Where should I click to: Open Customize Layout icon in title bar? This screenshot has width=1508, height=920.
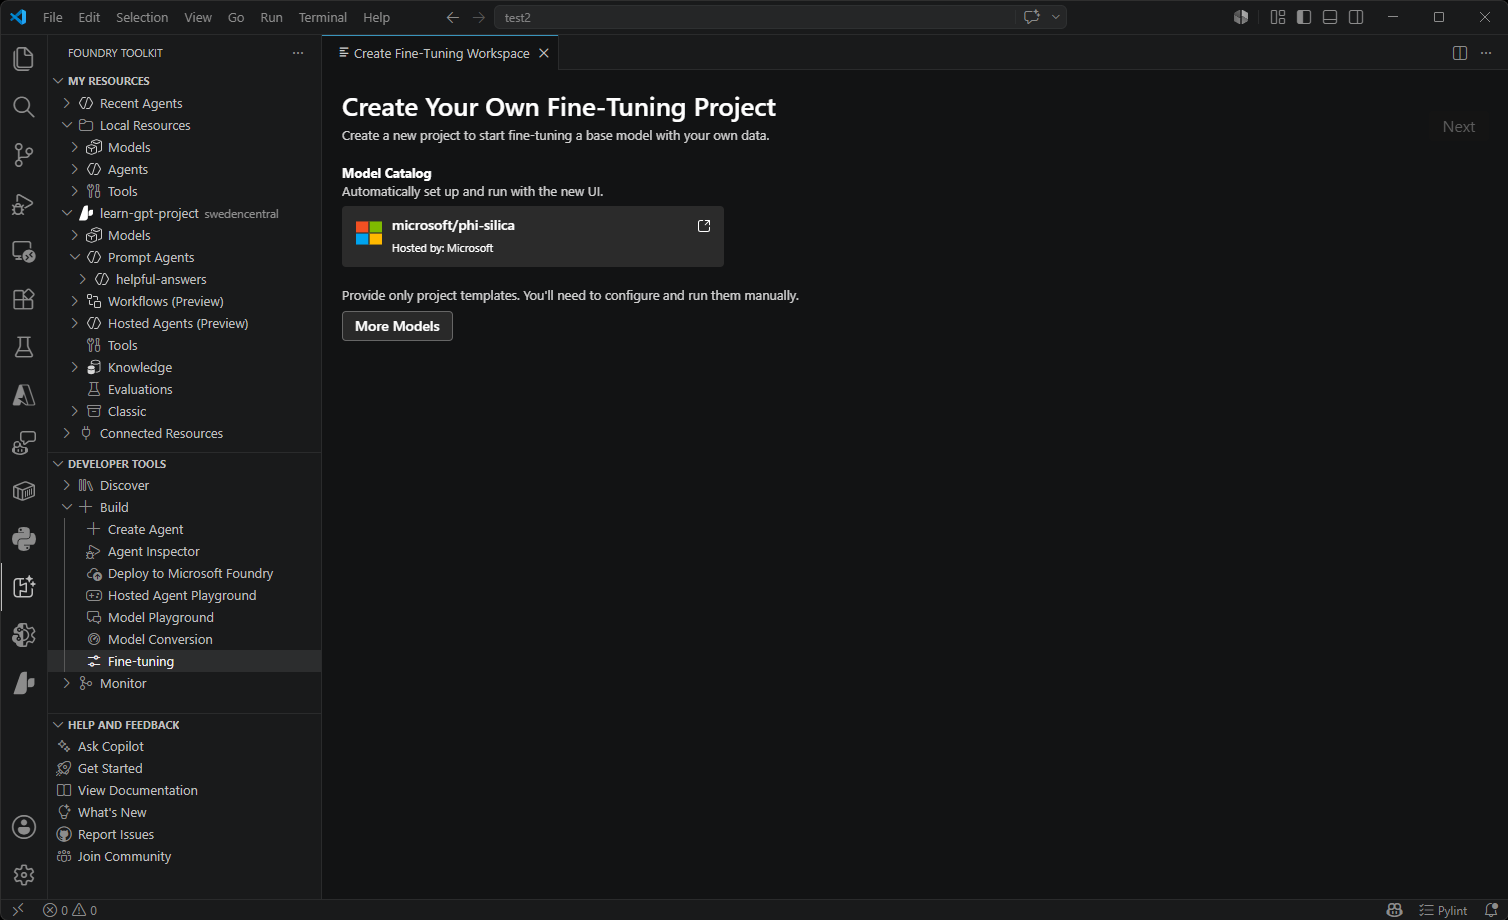1278,17
